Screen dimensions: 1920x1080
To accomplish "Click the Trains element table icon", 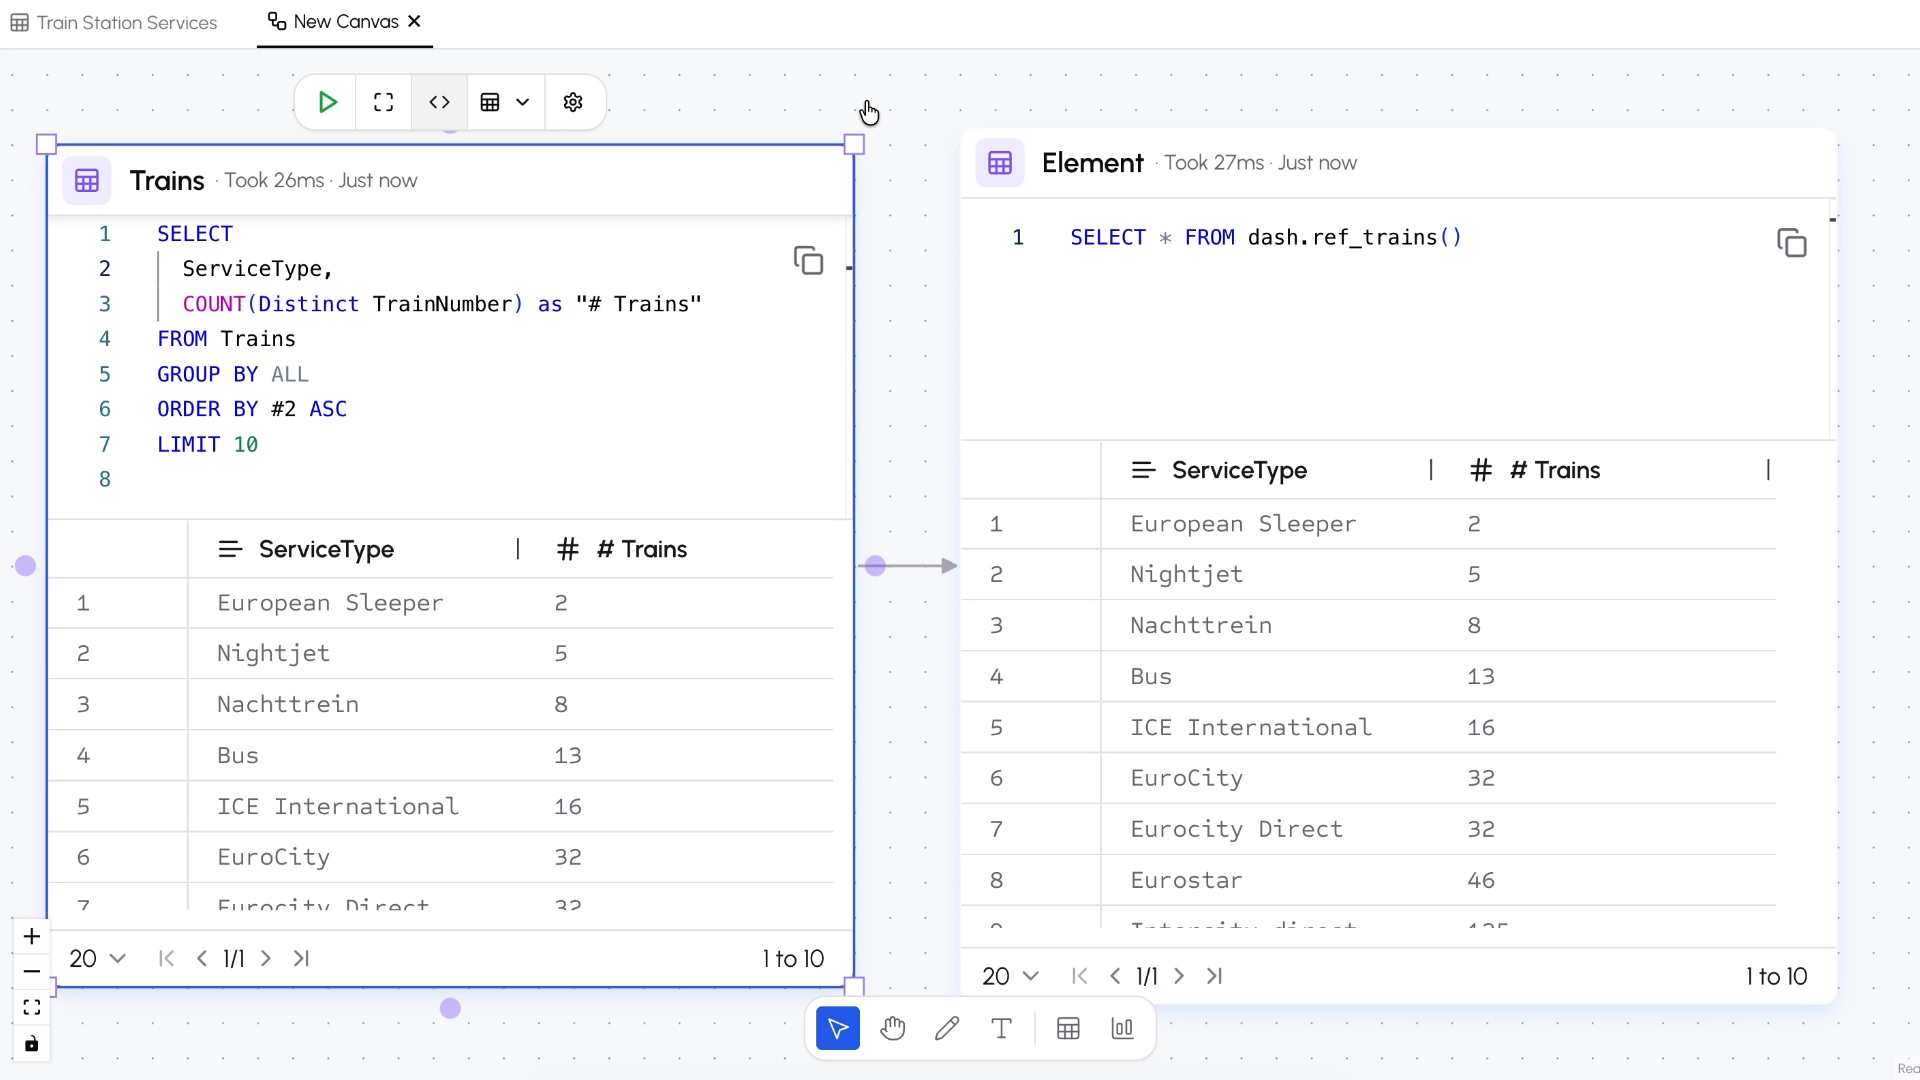I will pos(87,181).
